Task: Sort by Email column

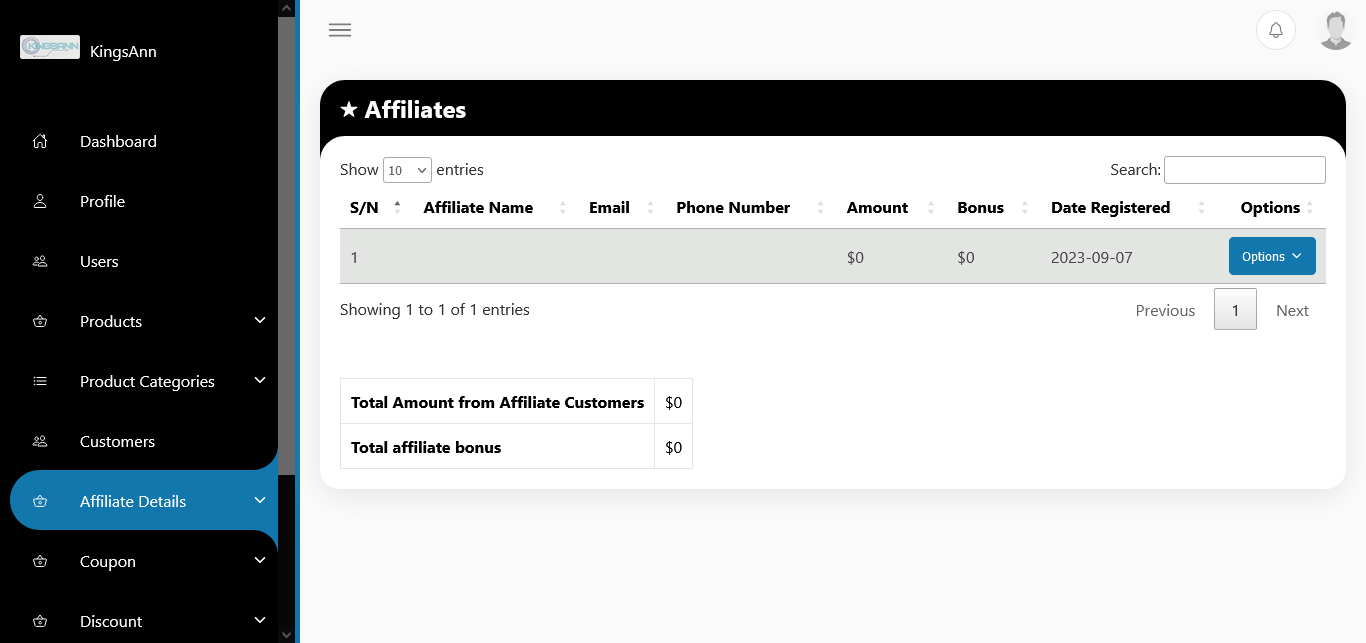Action: click(x=622, y=208)
